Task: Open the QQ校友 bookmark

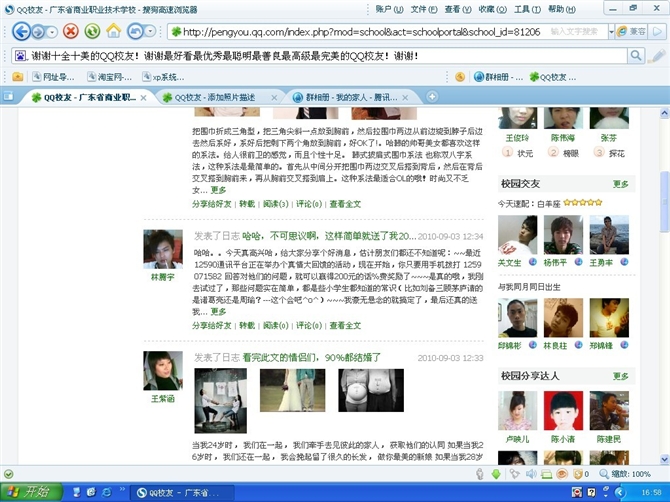Action: click(x=552, y=77)
